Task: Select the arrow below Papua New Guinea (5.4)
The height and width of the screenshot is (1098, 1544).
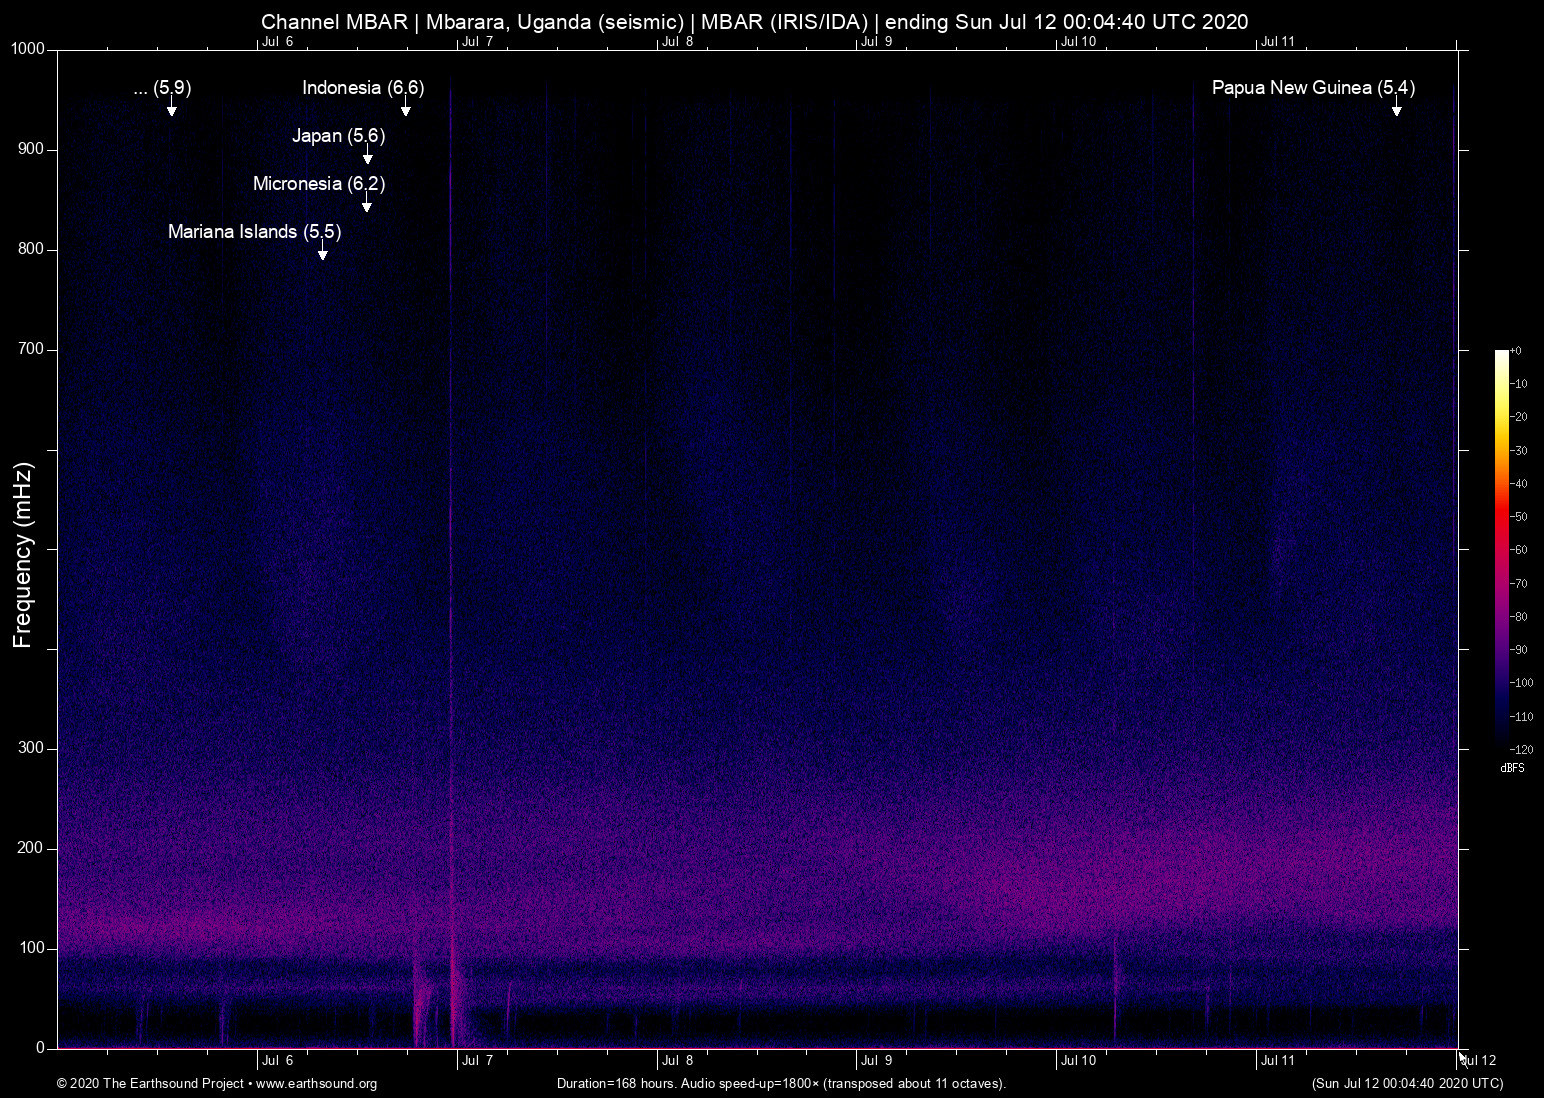Action: click(1396, 108)
